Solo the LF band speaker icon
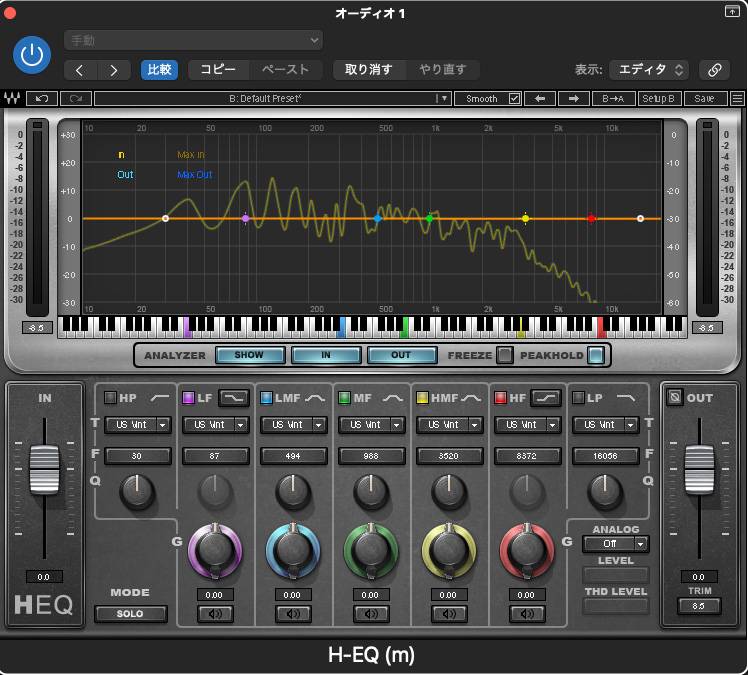Screen dimensions: 748x675 coord(215,613)
